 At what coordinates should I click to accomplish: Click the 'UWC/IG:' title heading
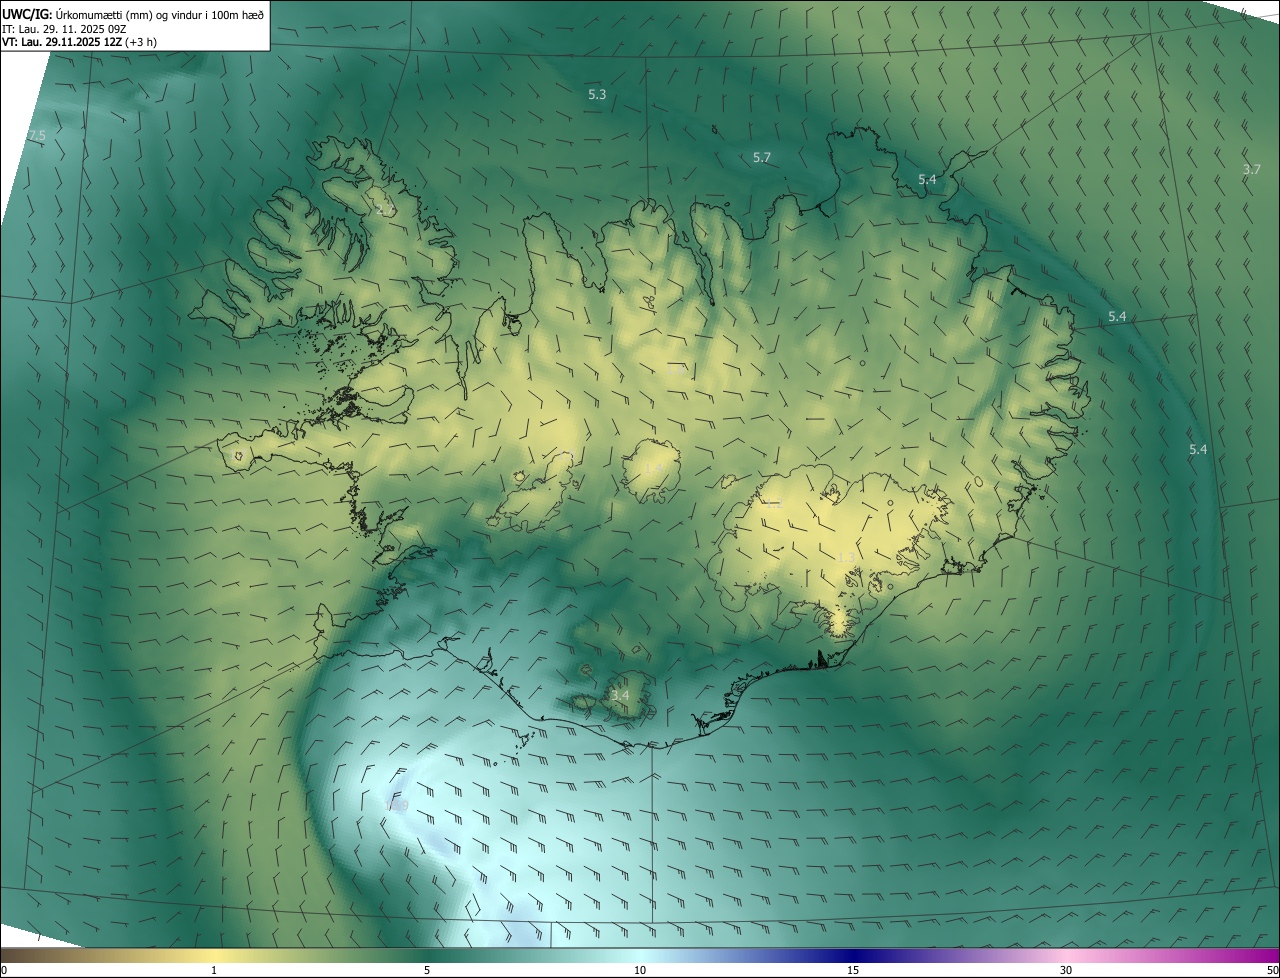point(26,13)
